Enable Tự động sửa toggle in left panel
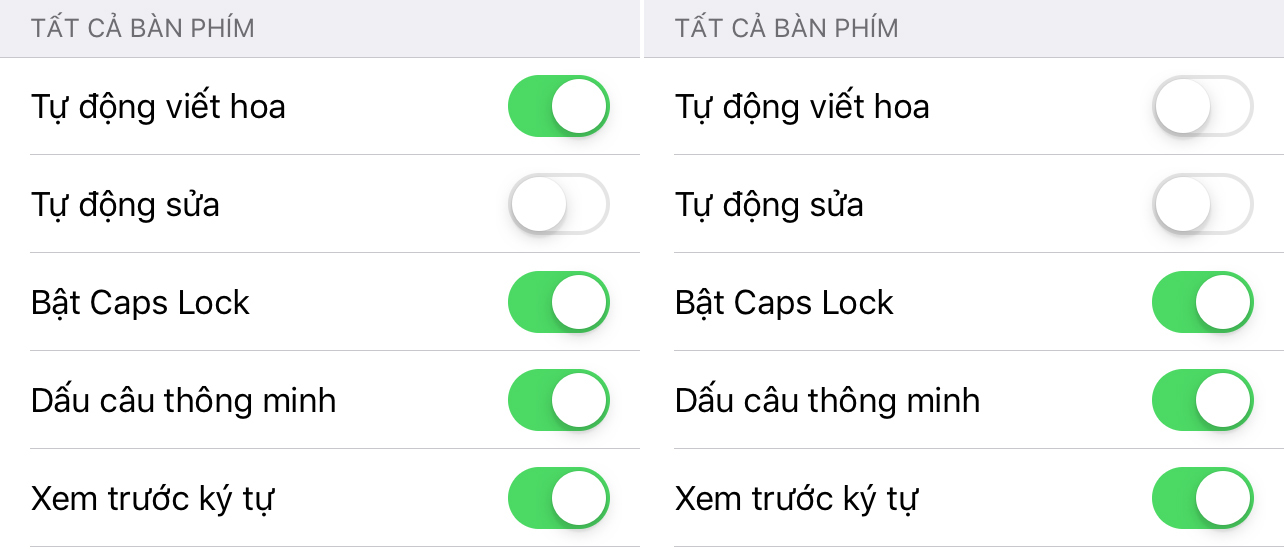 558,204
